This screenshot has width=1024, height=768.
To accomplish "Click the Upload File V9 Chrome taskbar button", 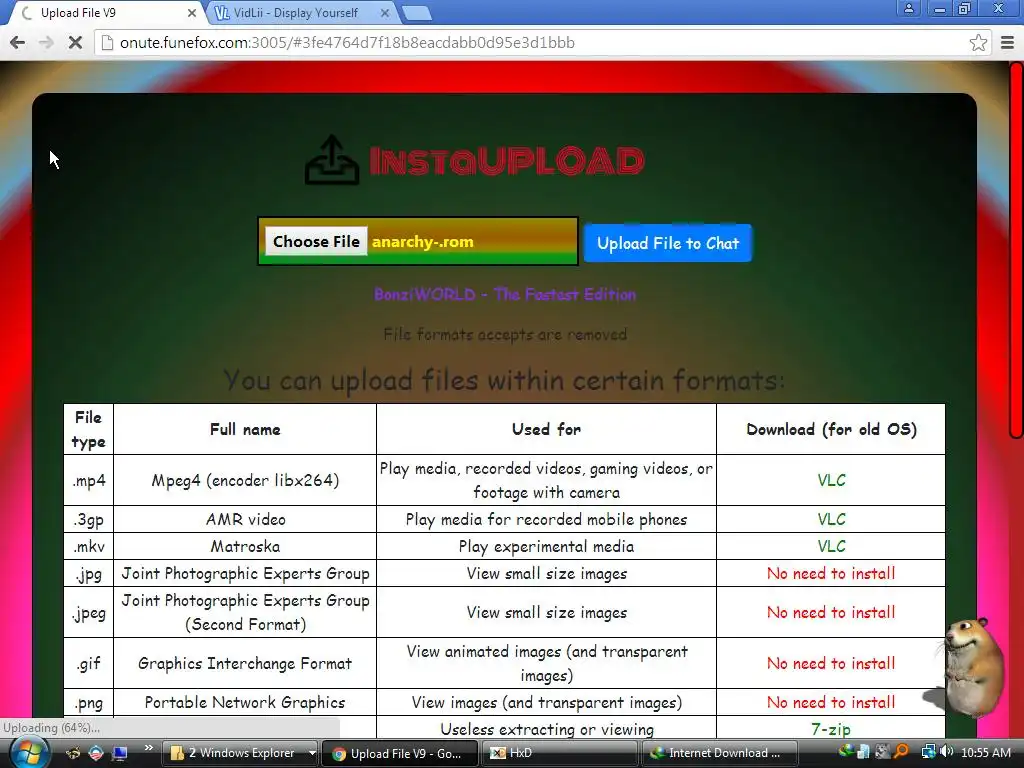I will pyautogui.click(x=400, y=753).
